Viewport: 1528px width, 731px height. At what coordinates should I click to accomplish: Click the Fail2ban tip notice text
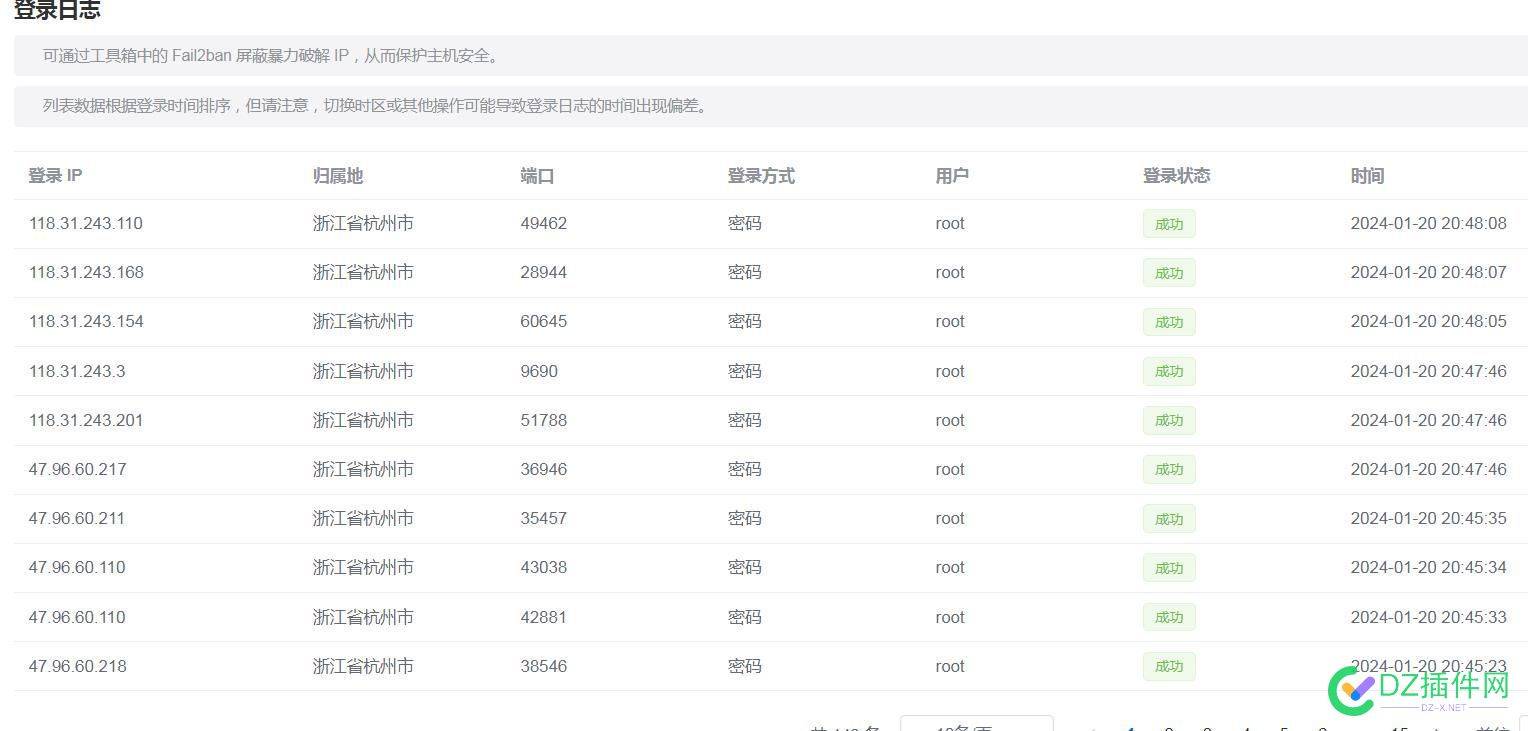pos(271,56)
